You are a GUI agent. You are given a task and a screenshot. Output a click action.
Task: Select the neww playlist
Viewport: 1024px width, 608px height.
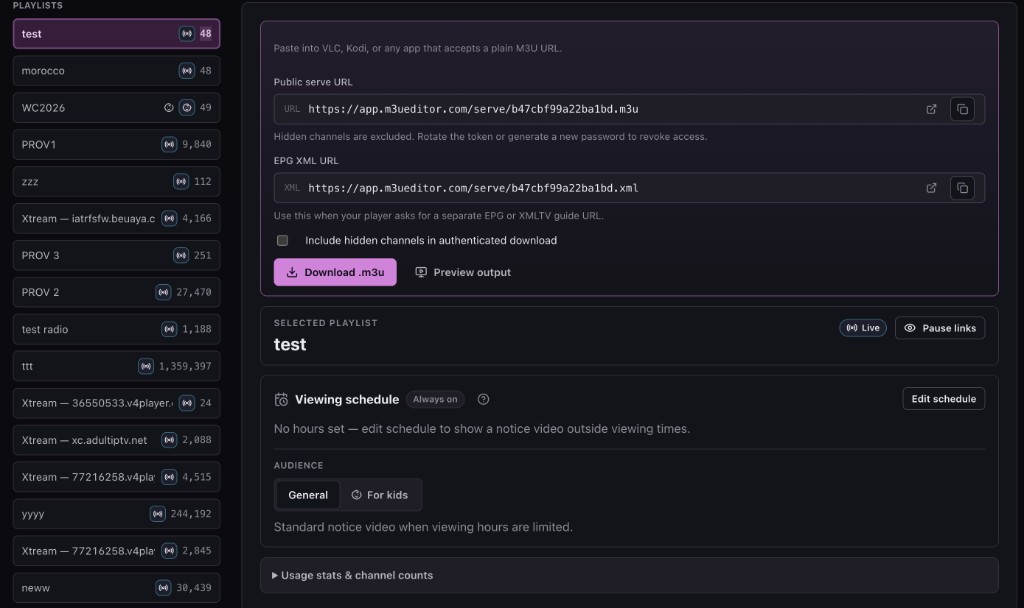click(x=116, y=588)
